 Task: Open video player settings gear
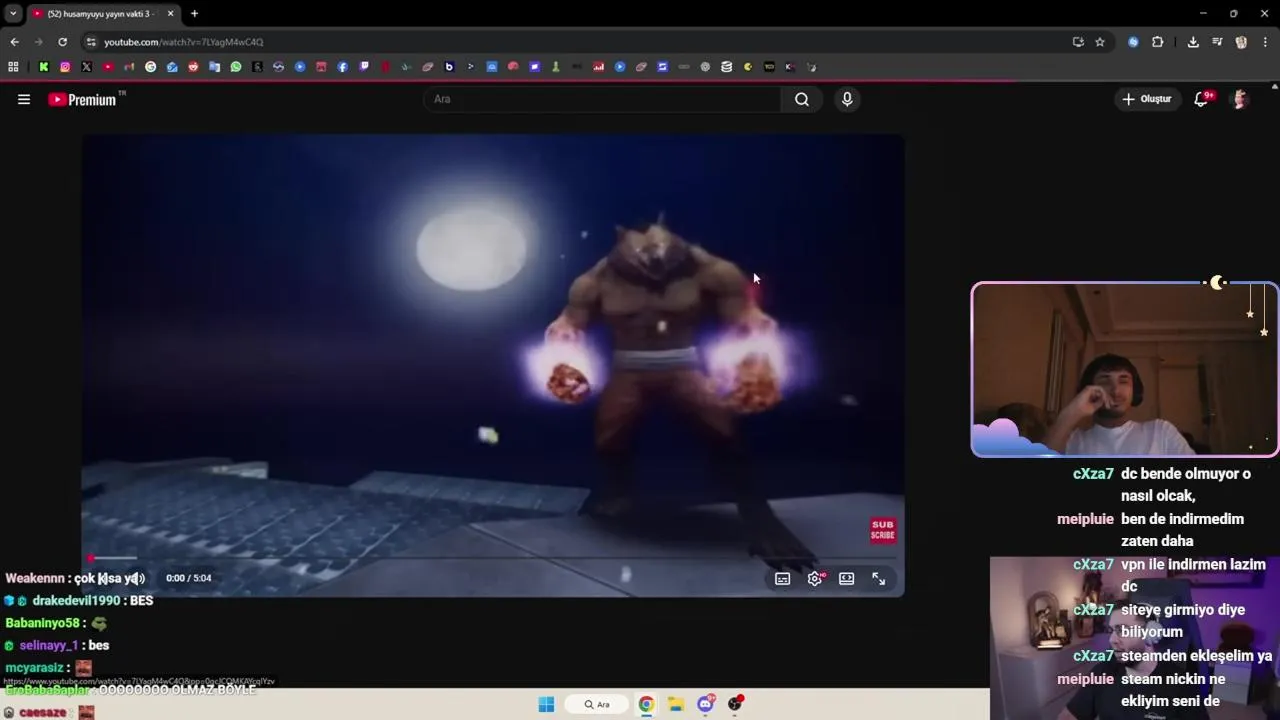(815, 578)
